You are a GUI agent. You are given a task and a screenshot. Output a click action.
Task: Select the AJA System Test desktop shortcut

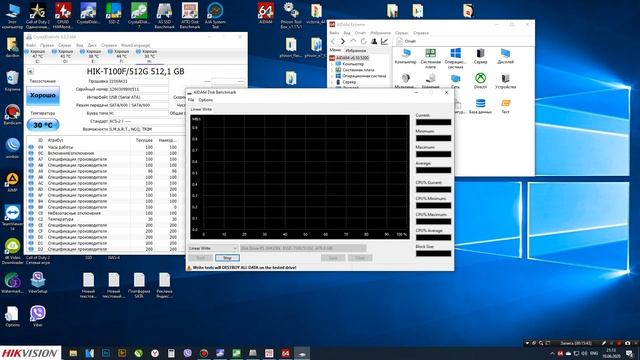[215, 16]
